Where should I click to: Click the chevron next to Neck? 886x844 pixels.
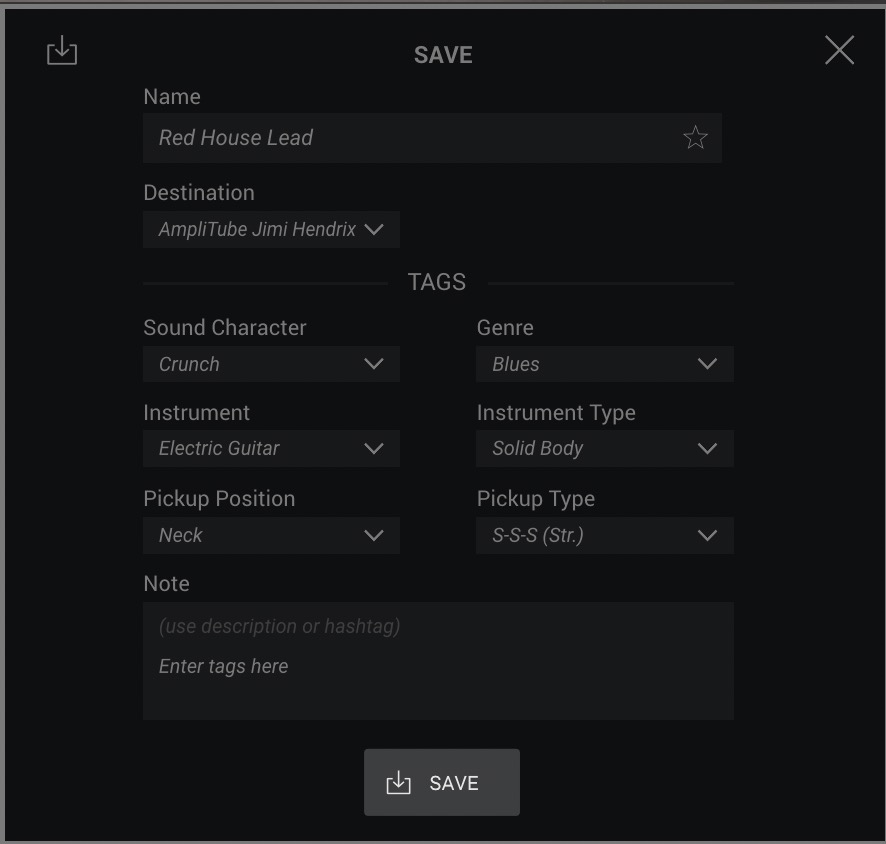point(374,535)
